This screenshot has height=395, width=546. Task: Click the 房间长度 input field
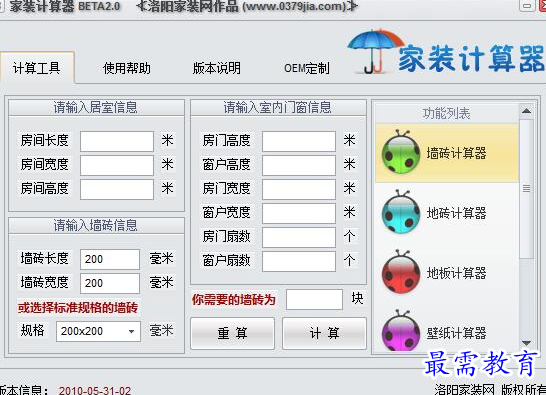click(x=117, y=141)
